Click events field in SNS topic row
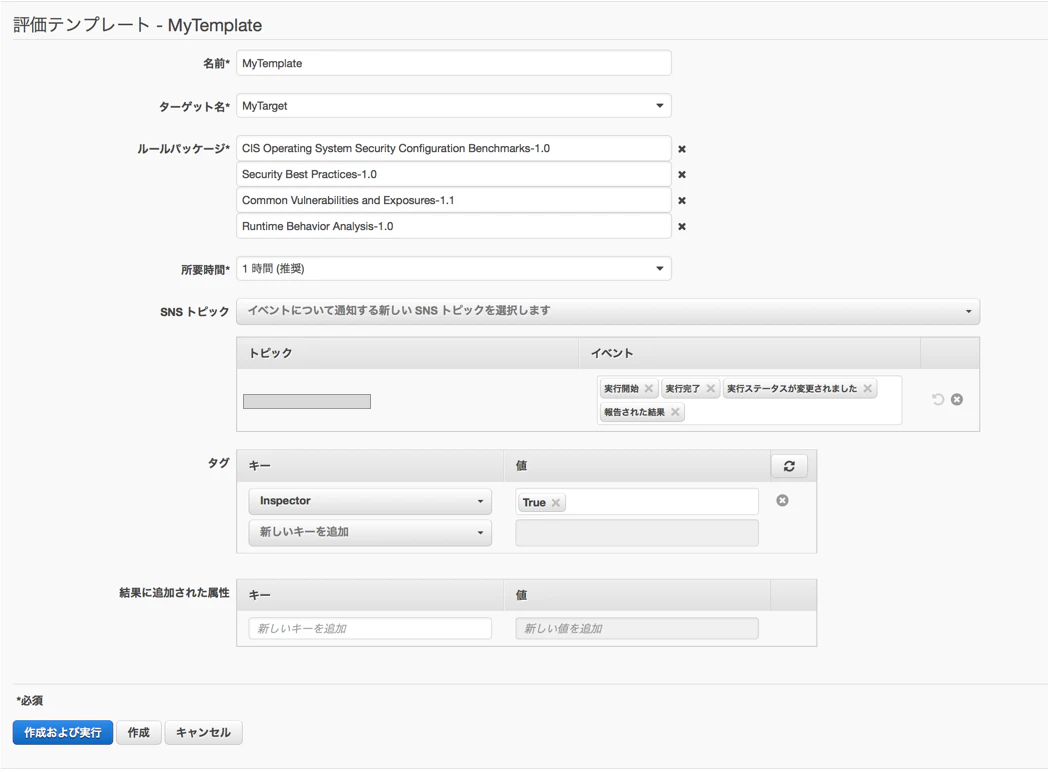Image resolution: width=1048 pixels, height=773 pixels. coord(749,400)
